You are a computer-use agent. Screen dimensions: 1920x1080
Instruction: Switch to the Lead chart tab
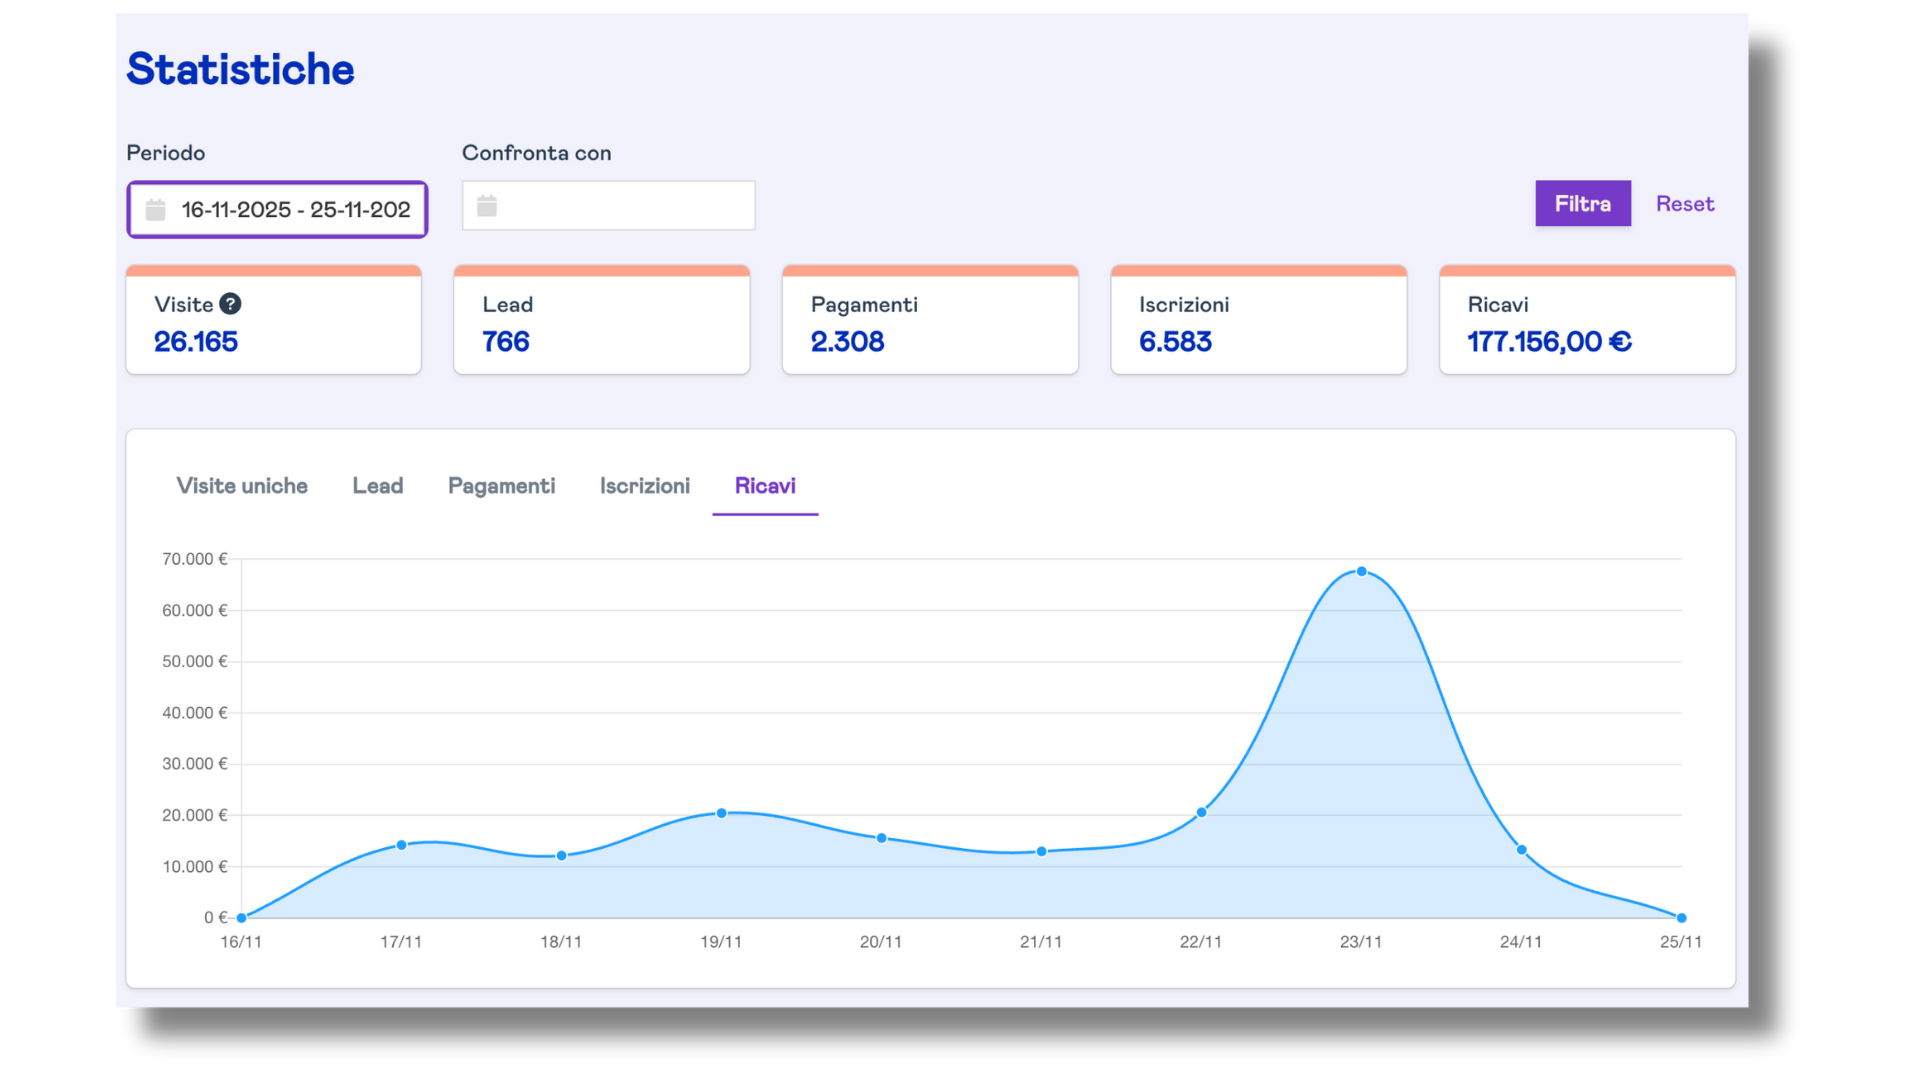[377, 486]
